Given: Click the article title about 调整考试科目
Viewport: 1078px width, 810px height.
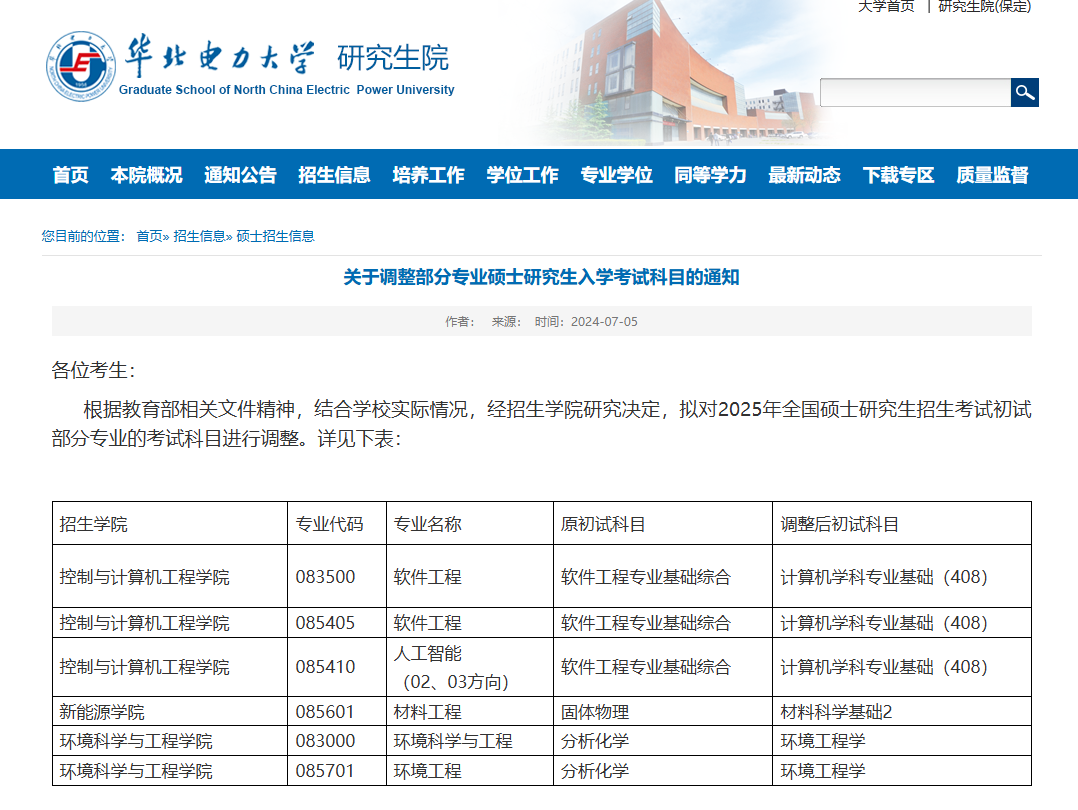Looking at the screenshot, I should click(541, 277).
